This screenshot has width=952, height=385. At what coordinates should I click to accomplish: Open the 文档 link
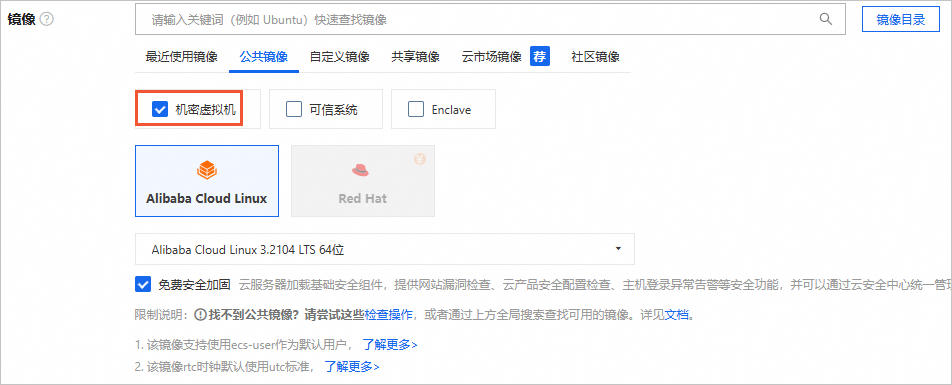pyautogui.click(x=676, y=315)
